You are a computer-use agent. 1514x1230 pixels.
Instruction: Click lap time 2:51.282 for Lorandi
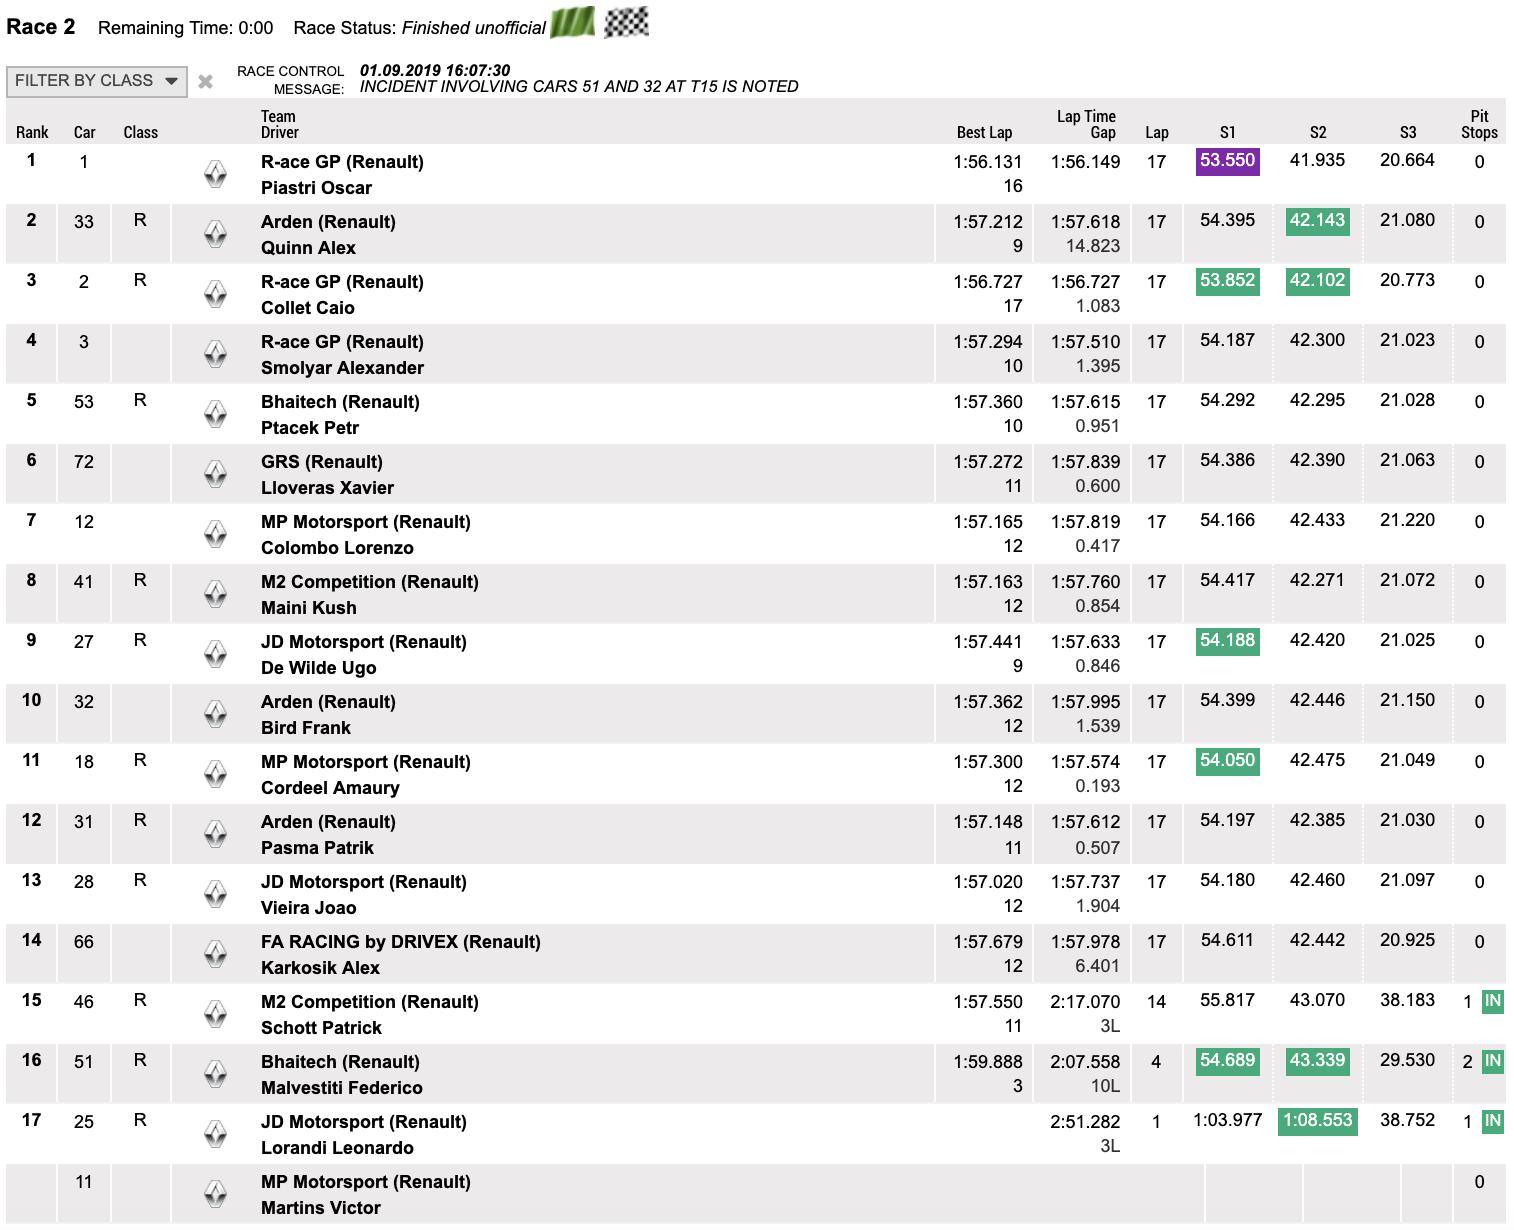coord(1085,1122)
